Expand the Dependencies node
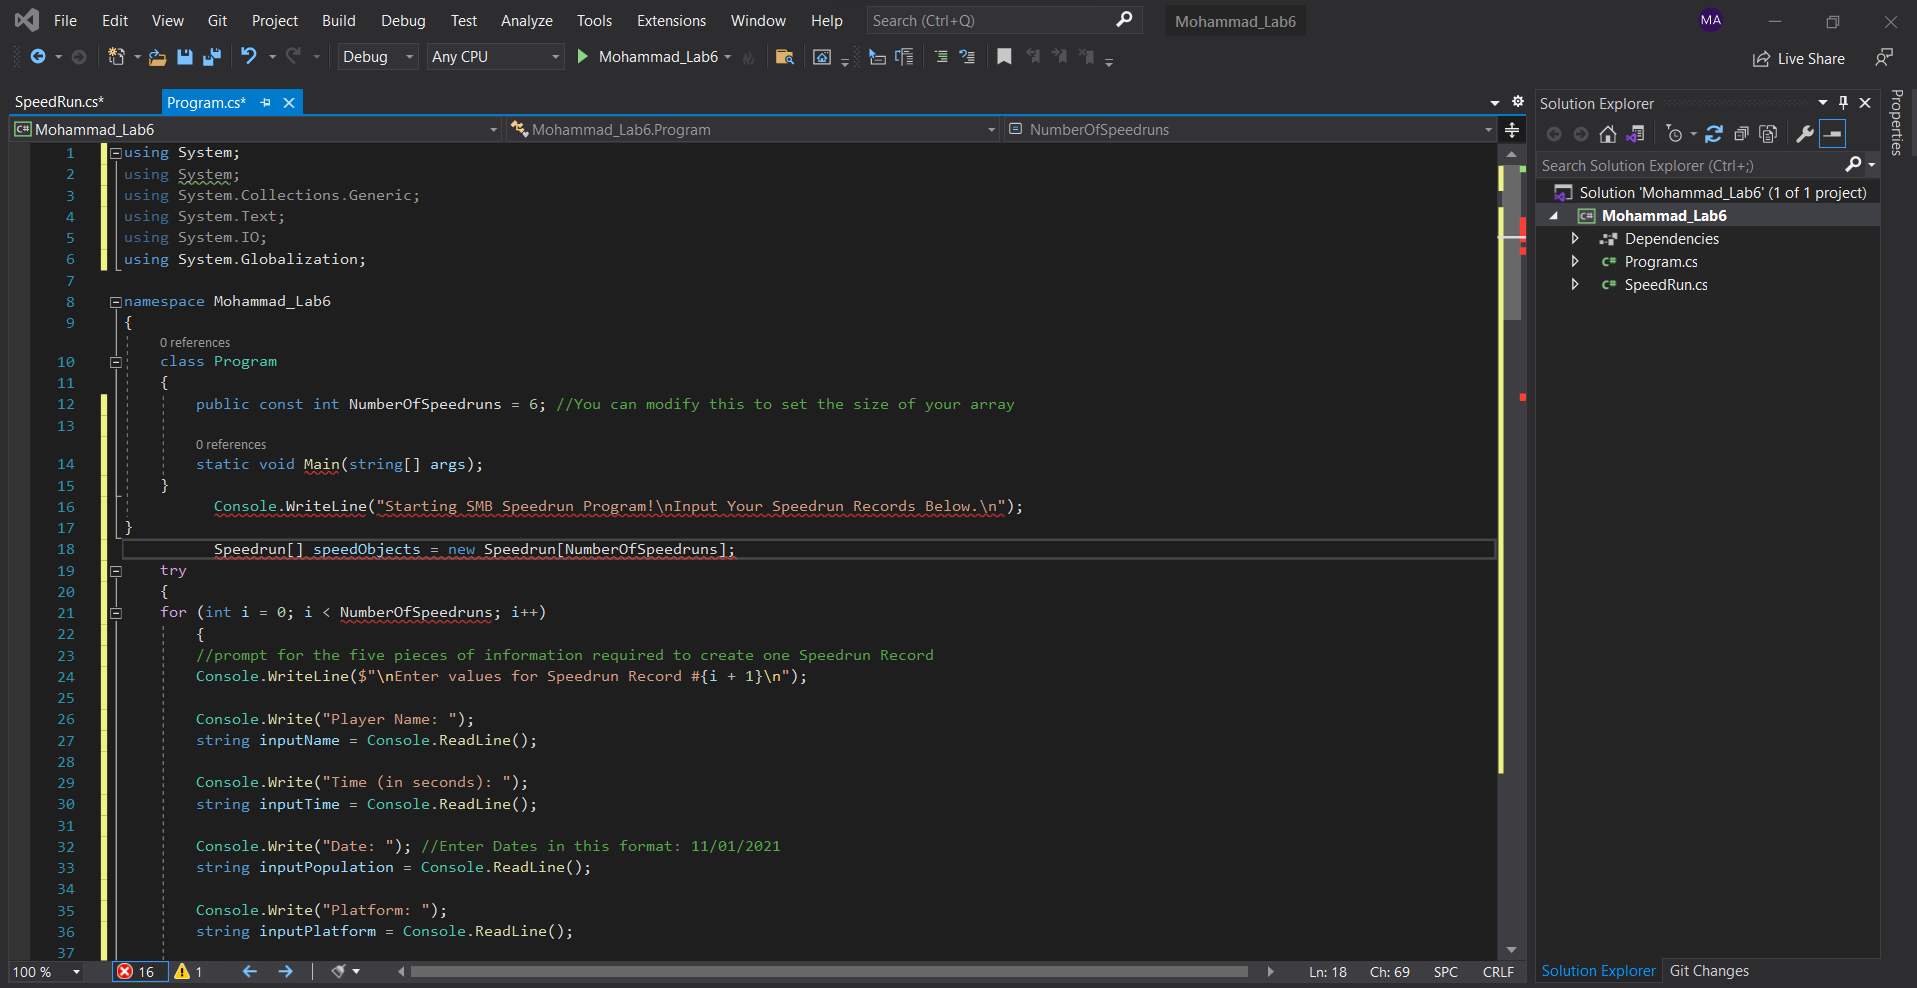1917x988 pixels. (1575, 238)
